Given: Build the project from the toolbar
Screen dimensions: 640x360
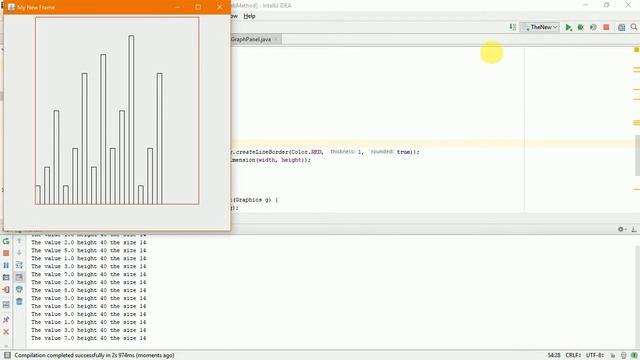Looking at the screenshot, I should click(513, 27).
